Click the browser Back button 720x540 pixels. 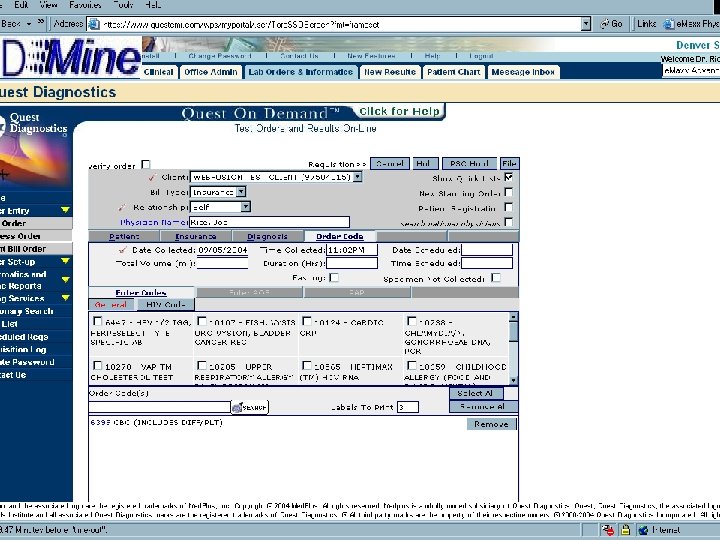click(x=10, y=23)
